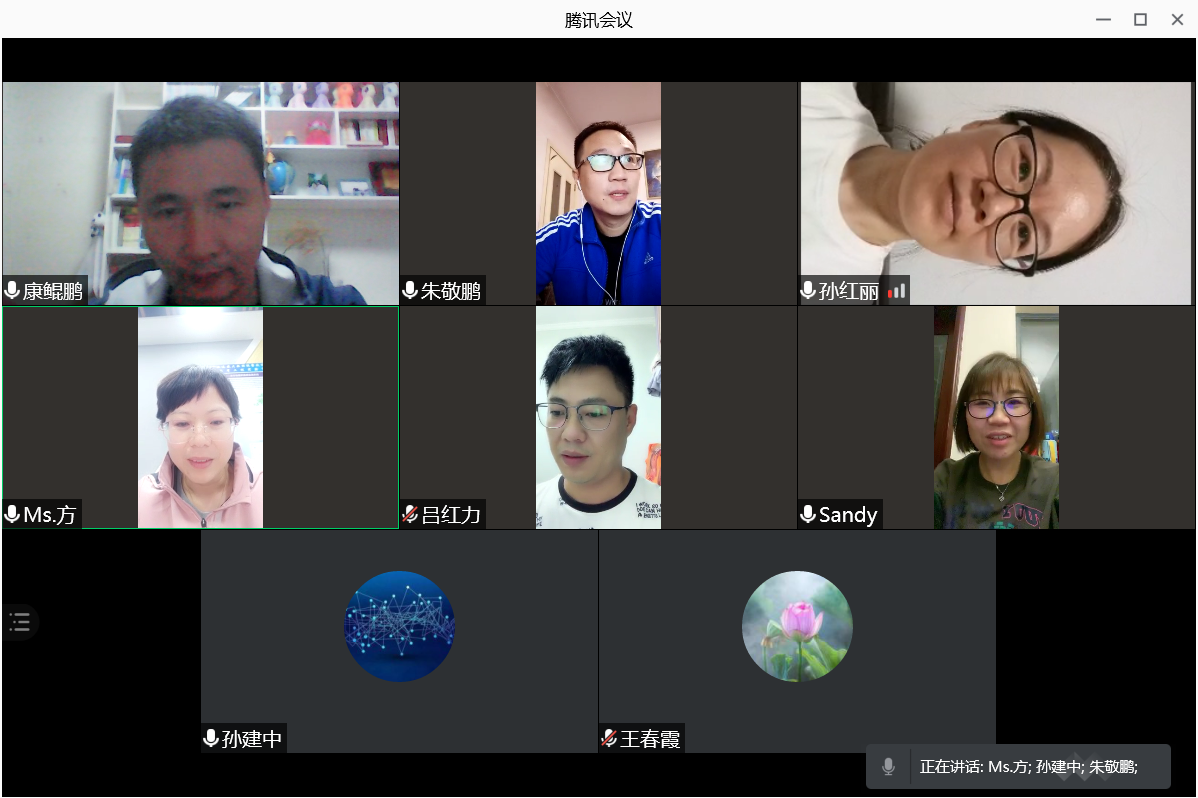Click the 正在讲话 speaker status text
This screenshot has width=1198, height=798.
(1029, 767)
